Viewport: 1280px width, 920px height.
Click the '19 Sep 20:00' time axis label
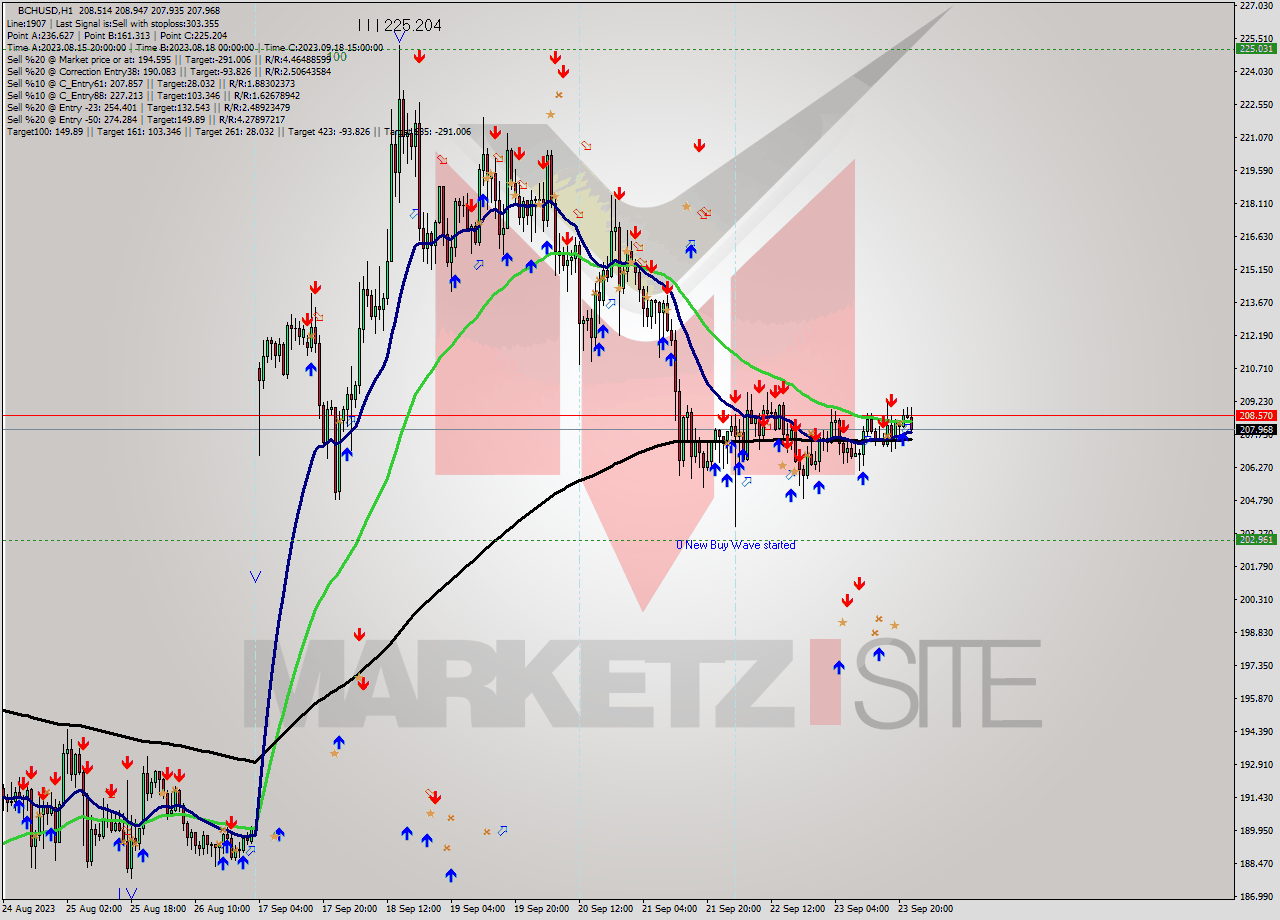click(x=542, y=910)
